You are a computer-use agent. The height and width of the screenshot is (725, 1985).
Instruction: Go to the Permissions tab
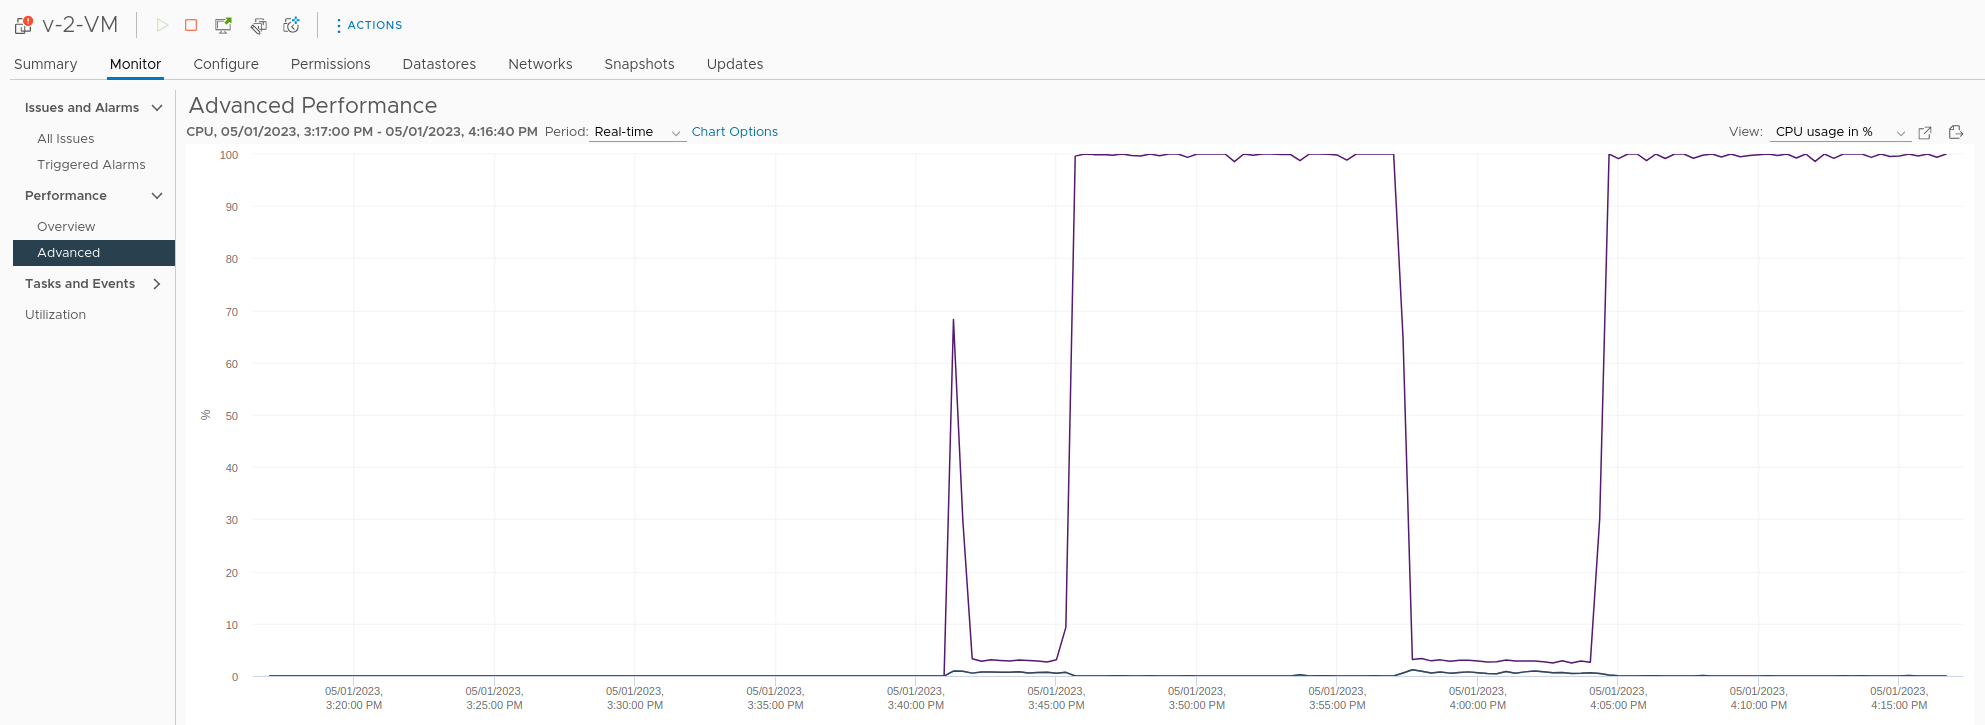point(331,64)
